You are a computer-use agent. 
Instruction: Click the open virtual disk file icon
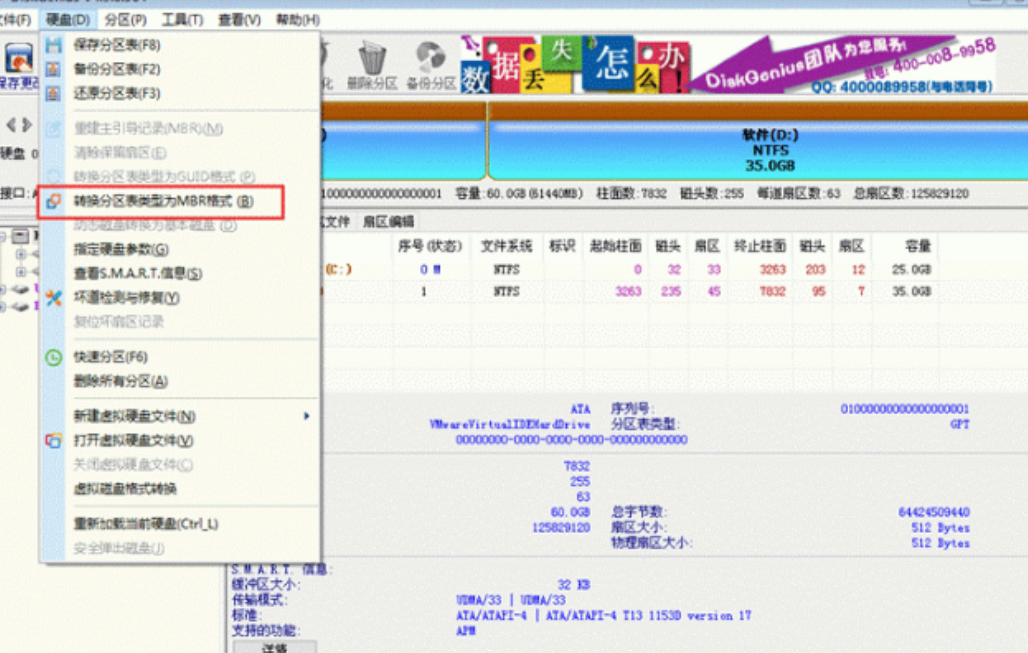click(x=54, y=441)
